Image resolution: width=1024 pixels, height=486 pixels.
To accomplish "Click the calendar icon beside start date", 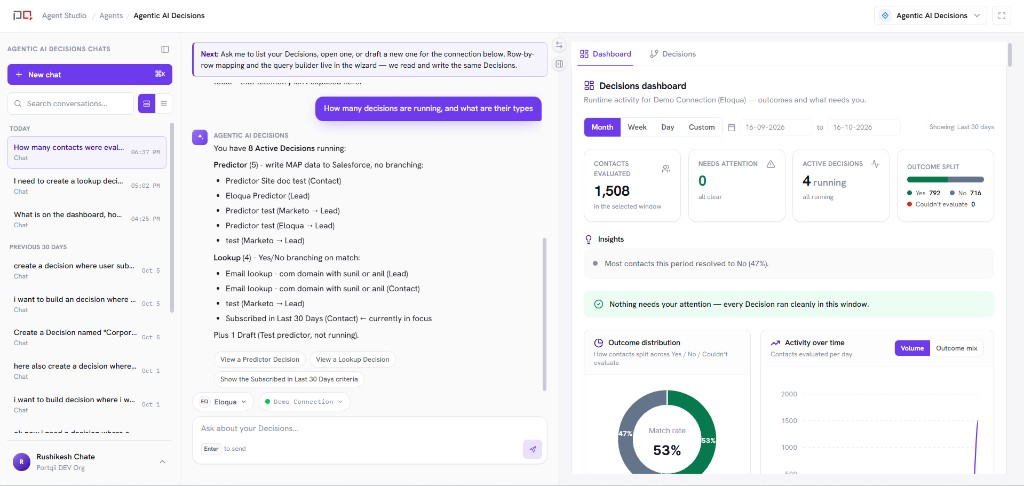I will [731, 127].
